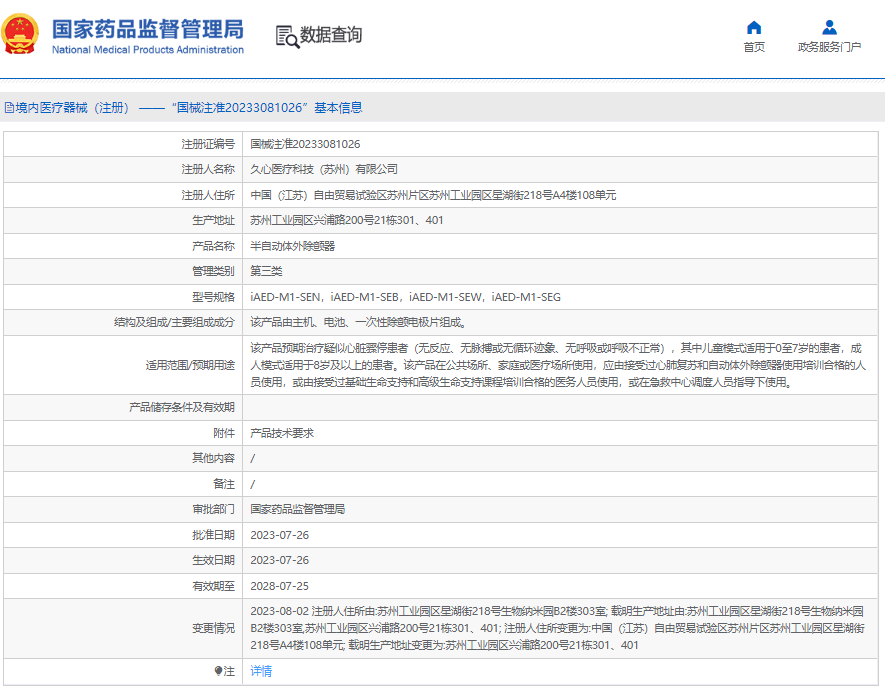
Task: Click the 国家药品监督管理局 header title
Action: pos(148,29)
